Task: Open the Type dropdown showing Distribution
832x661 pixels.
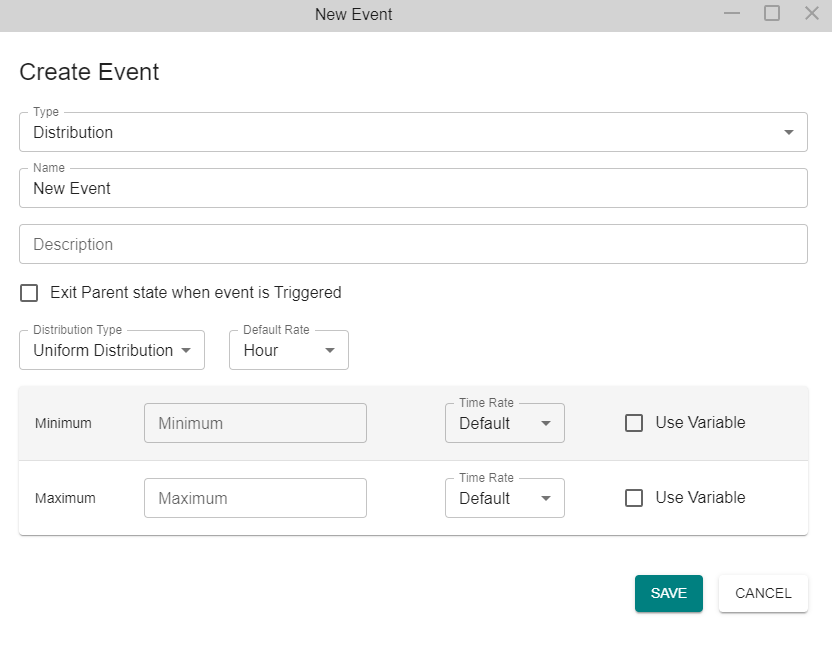Action: pyautogui.click(x=413, y=132)
